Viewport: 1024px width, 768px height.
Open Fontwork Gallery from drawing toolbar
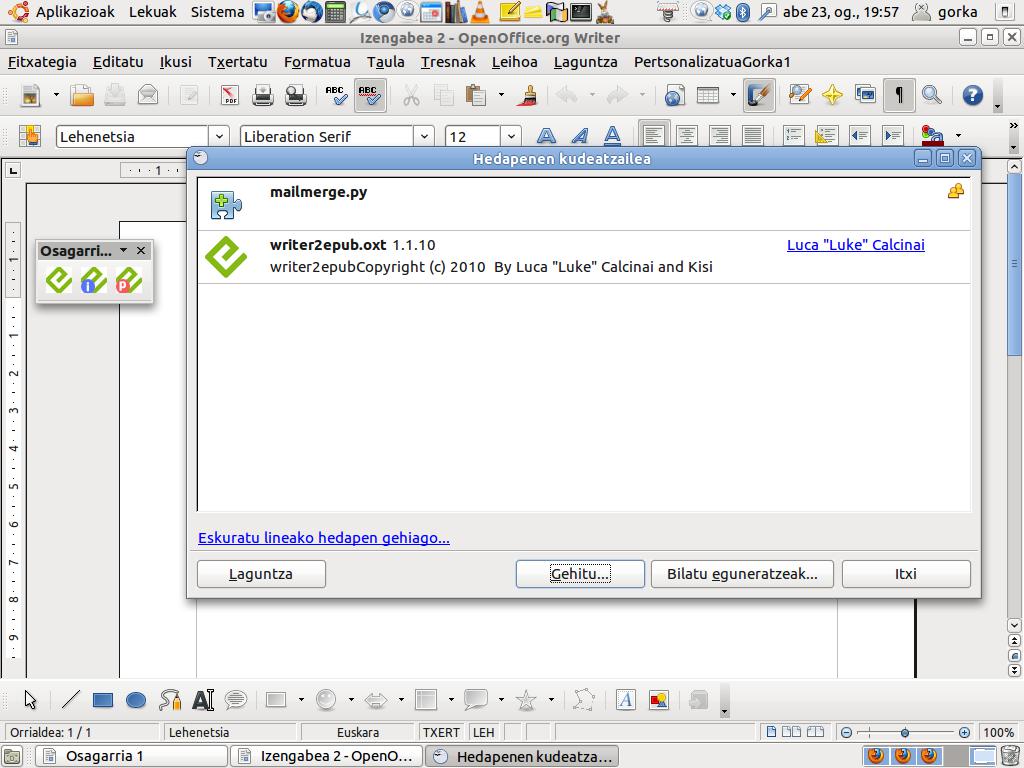coord(626,700)
